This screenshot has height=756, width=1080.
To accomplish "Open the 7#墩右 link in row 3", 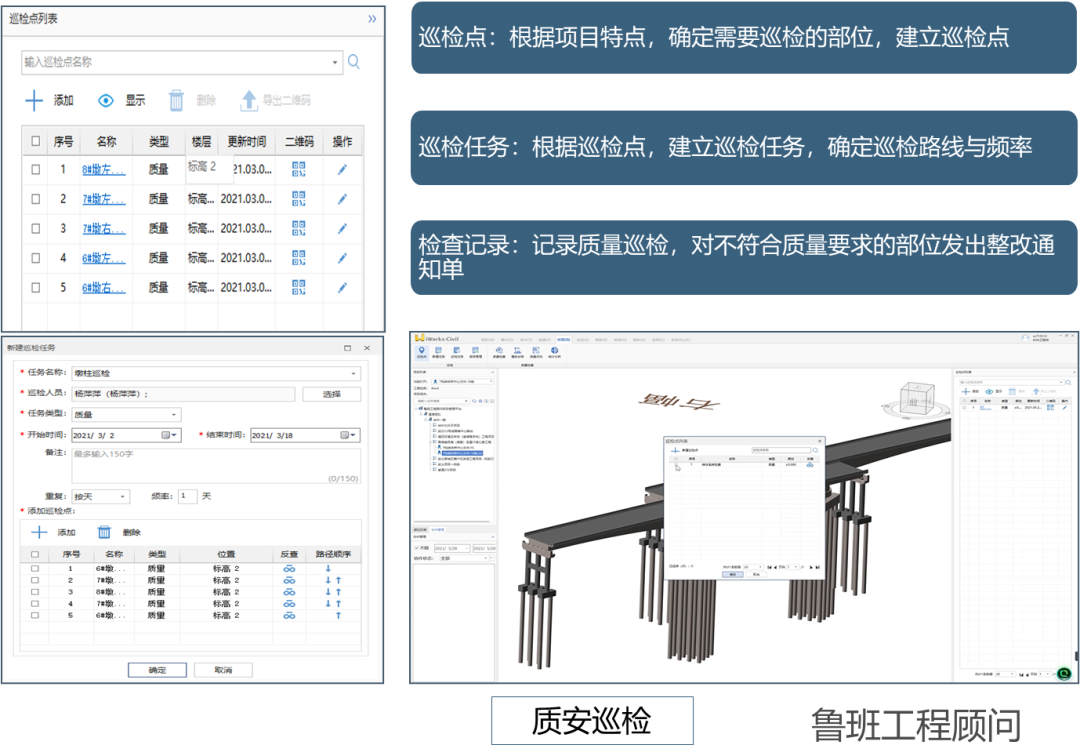I will (104, 228).
